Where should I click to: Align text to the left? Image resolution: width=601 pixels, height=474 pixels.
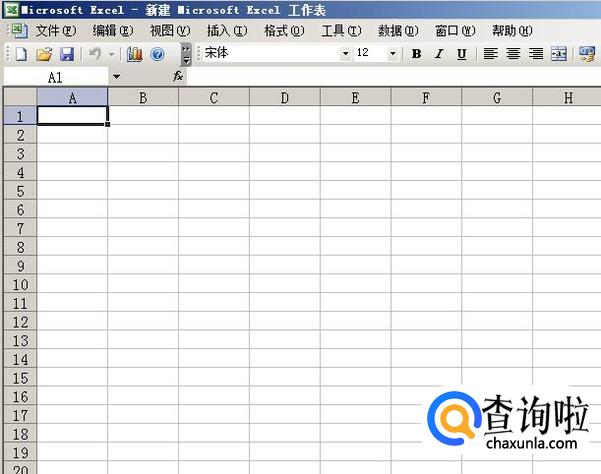490,54
